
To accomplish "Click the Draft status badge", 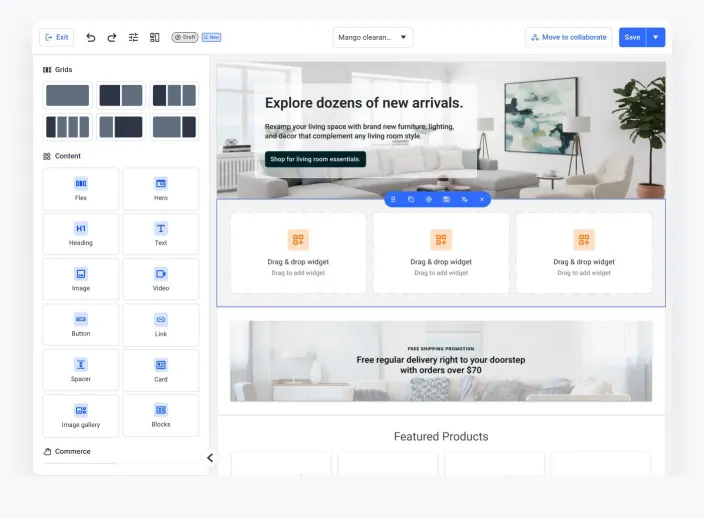I will pos(185,37).
